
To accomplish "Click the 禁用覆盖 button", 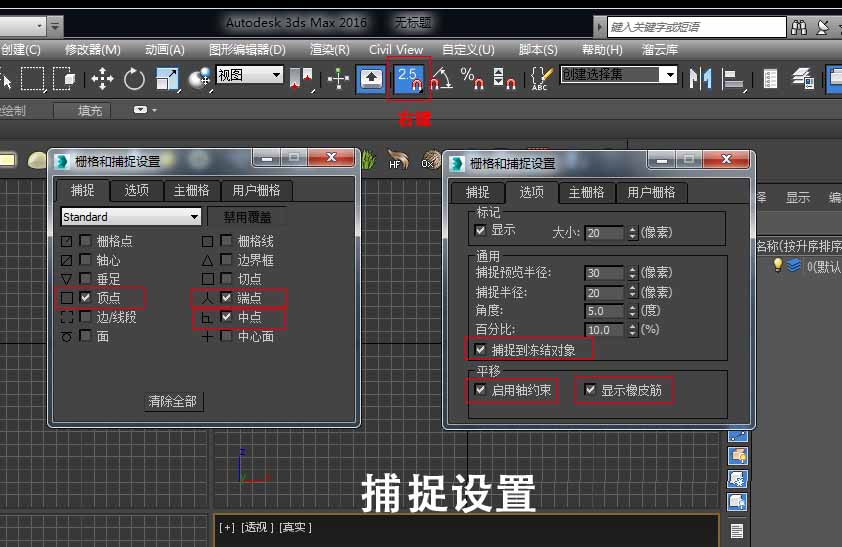I will click(x=246, y=216).
